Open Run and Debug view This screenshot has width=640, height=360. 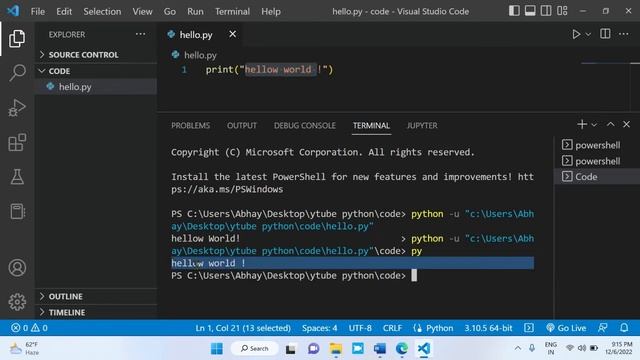[17, 108]
